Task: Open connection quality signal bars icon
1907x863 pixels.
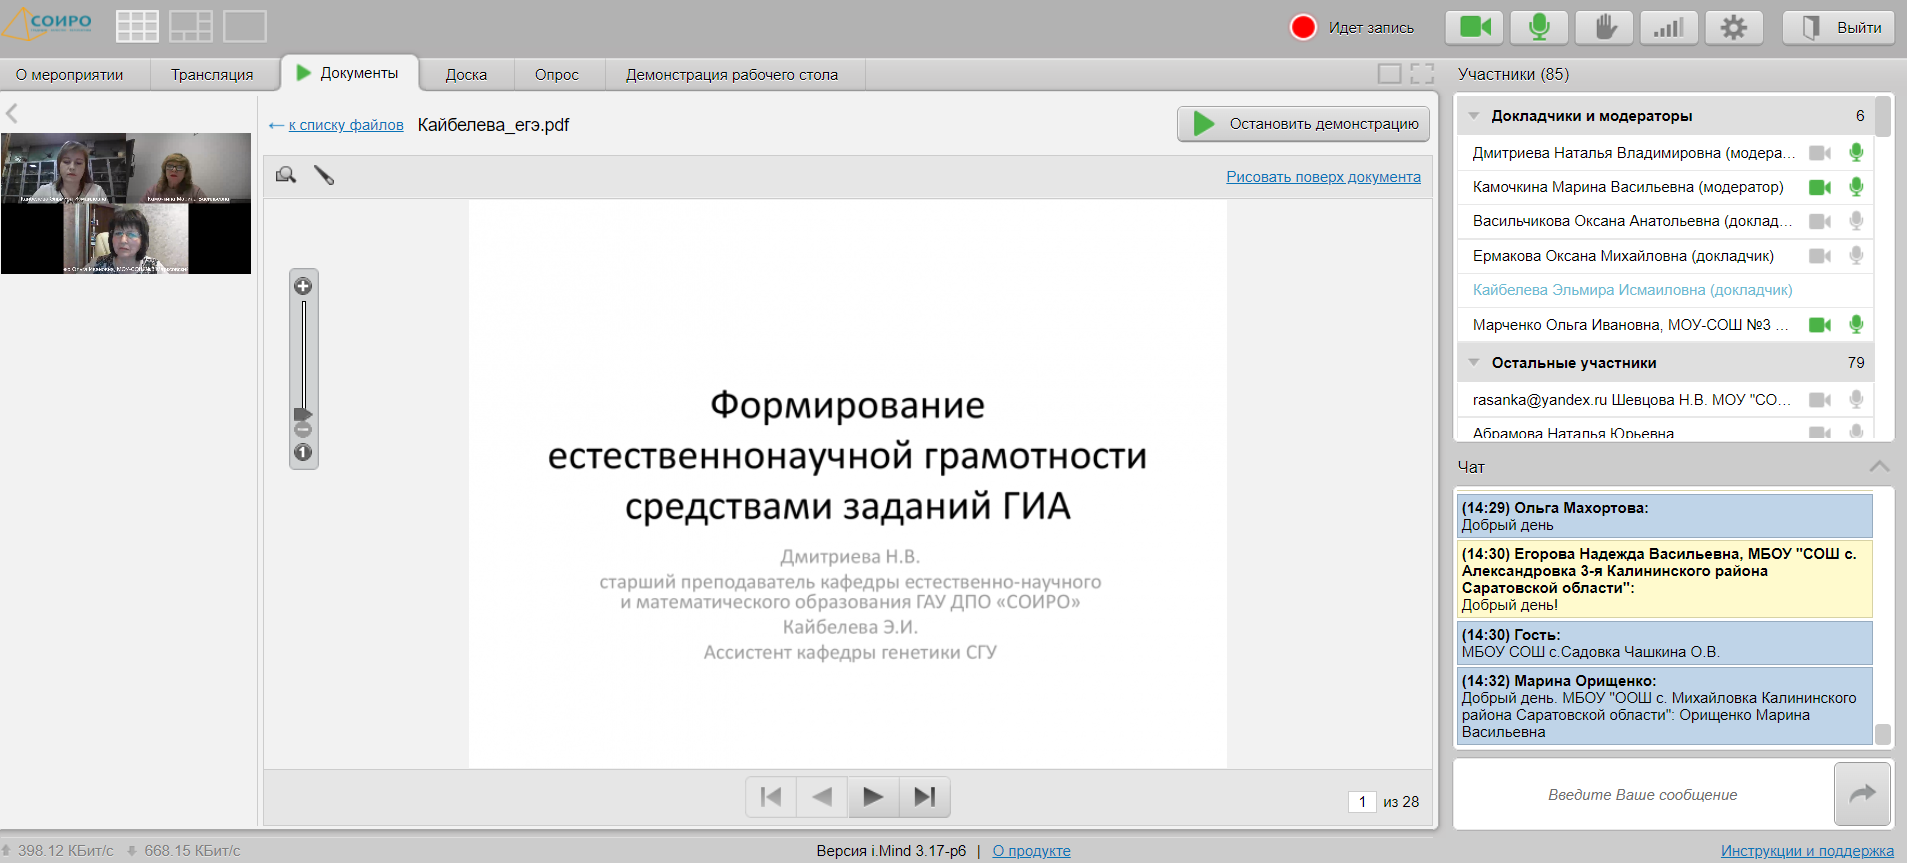Action: tap(1668, 27)
